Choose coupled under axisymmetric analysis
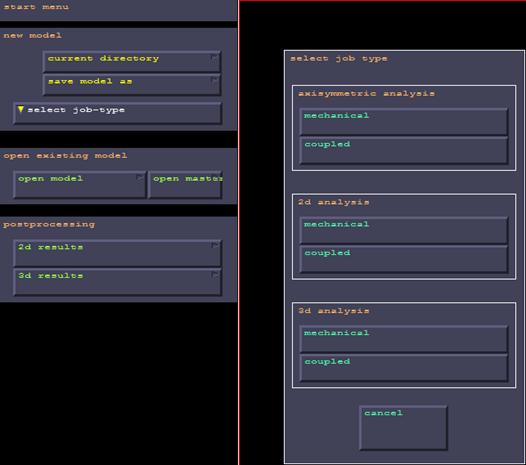This screenshot has height=465, width=526. 404,151
